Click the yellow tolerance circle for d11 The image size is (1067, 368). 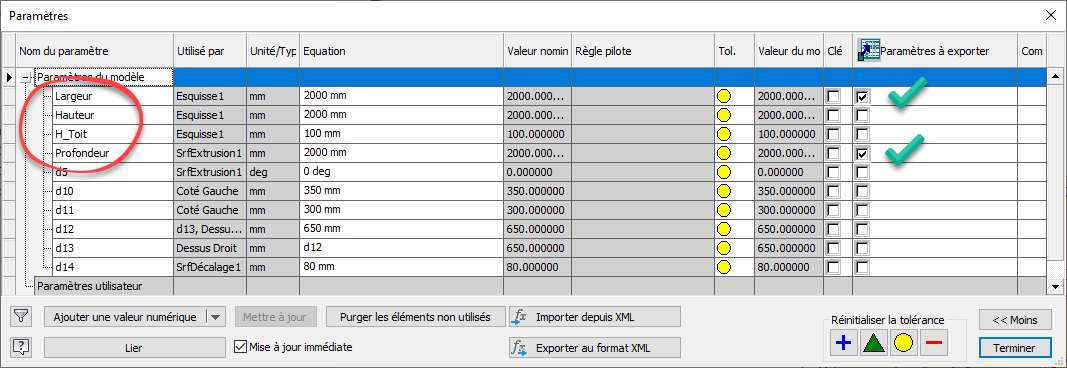[724, 210]
